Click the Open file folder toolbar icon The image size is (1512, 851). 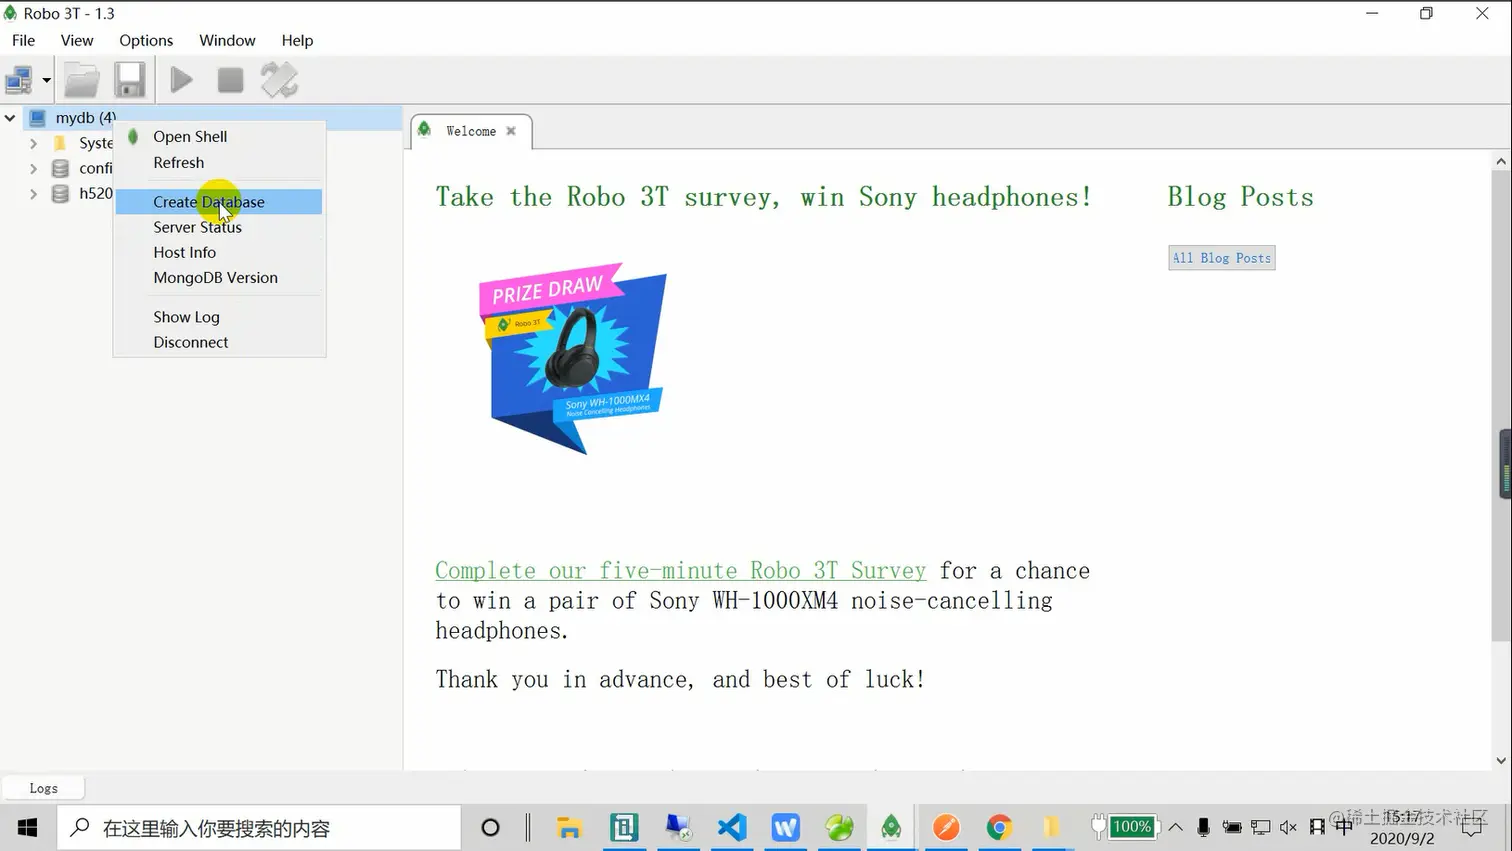82,80
